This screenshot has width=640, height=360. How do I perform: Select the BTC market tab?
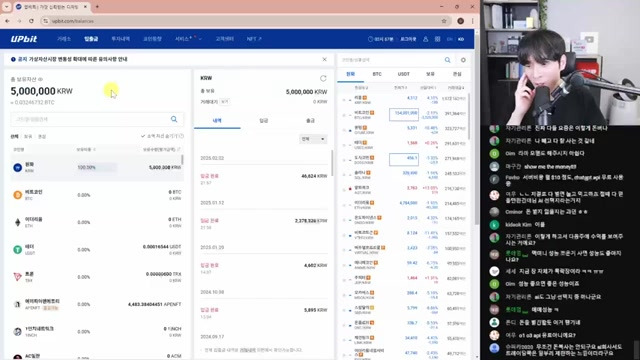pyautogui.click(x=377, y=74)
